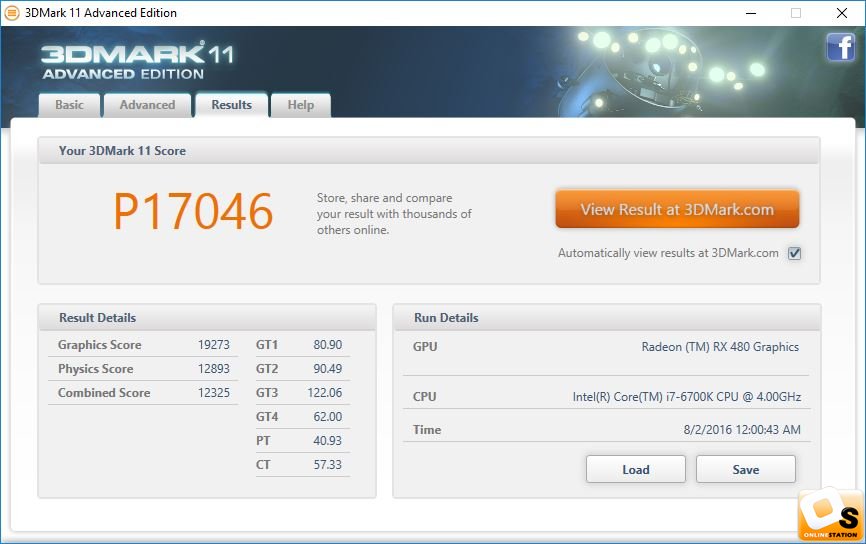The width and height of the screenshot is (866, 544).
Task: Minimize the 3DMark 11 window
Action: tap(751, 13)
